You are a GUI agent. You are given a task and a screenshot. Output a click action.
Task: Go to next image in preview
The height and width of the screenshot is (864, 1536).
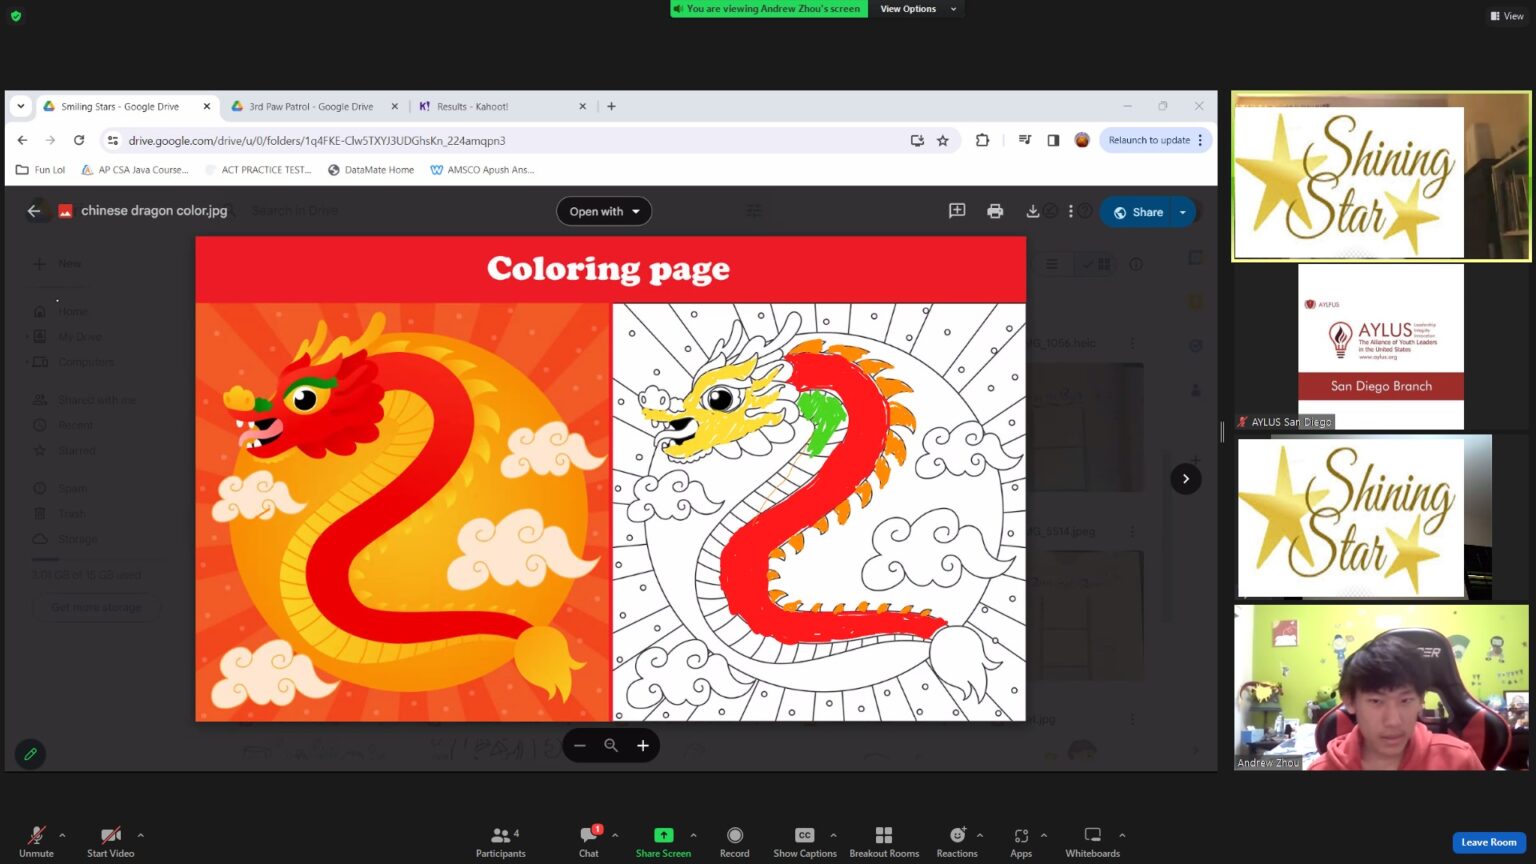[x=1186, y=479]
